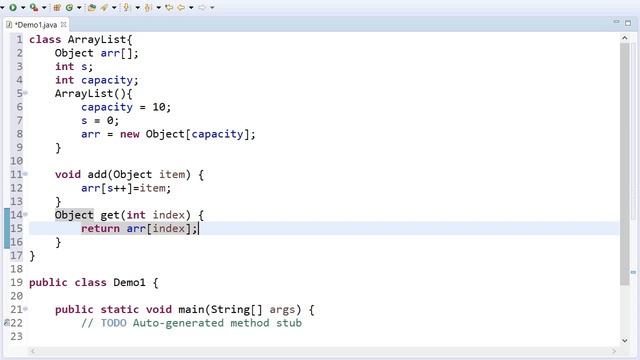The width and height of the screenshot is (640, 360).
Task: Open the Forward history dropdown arrow
Action: [212, 7]
